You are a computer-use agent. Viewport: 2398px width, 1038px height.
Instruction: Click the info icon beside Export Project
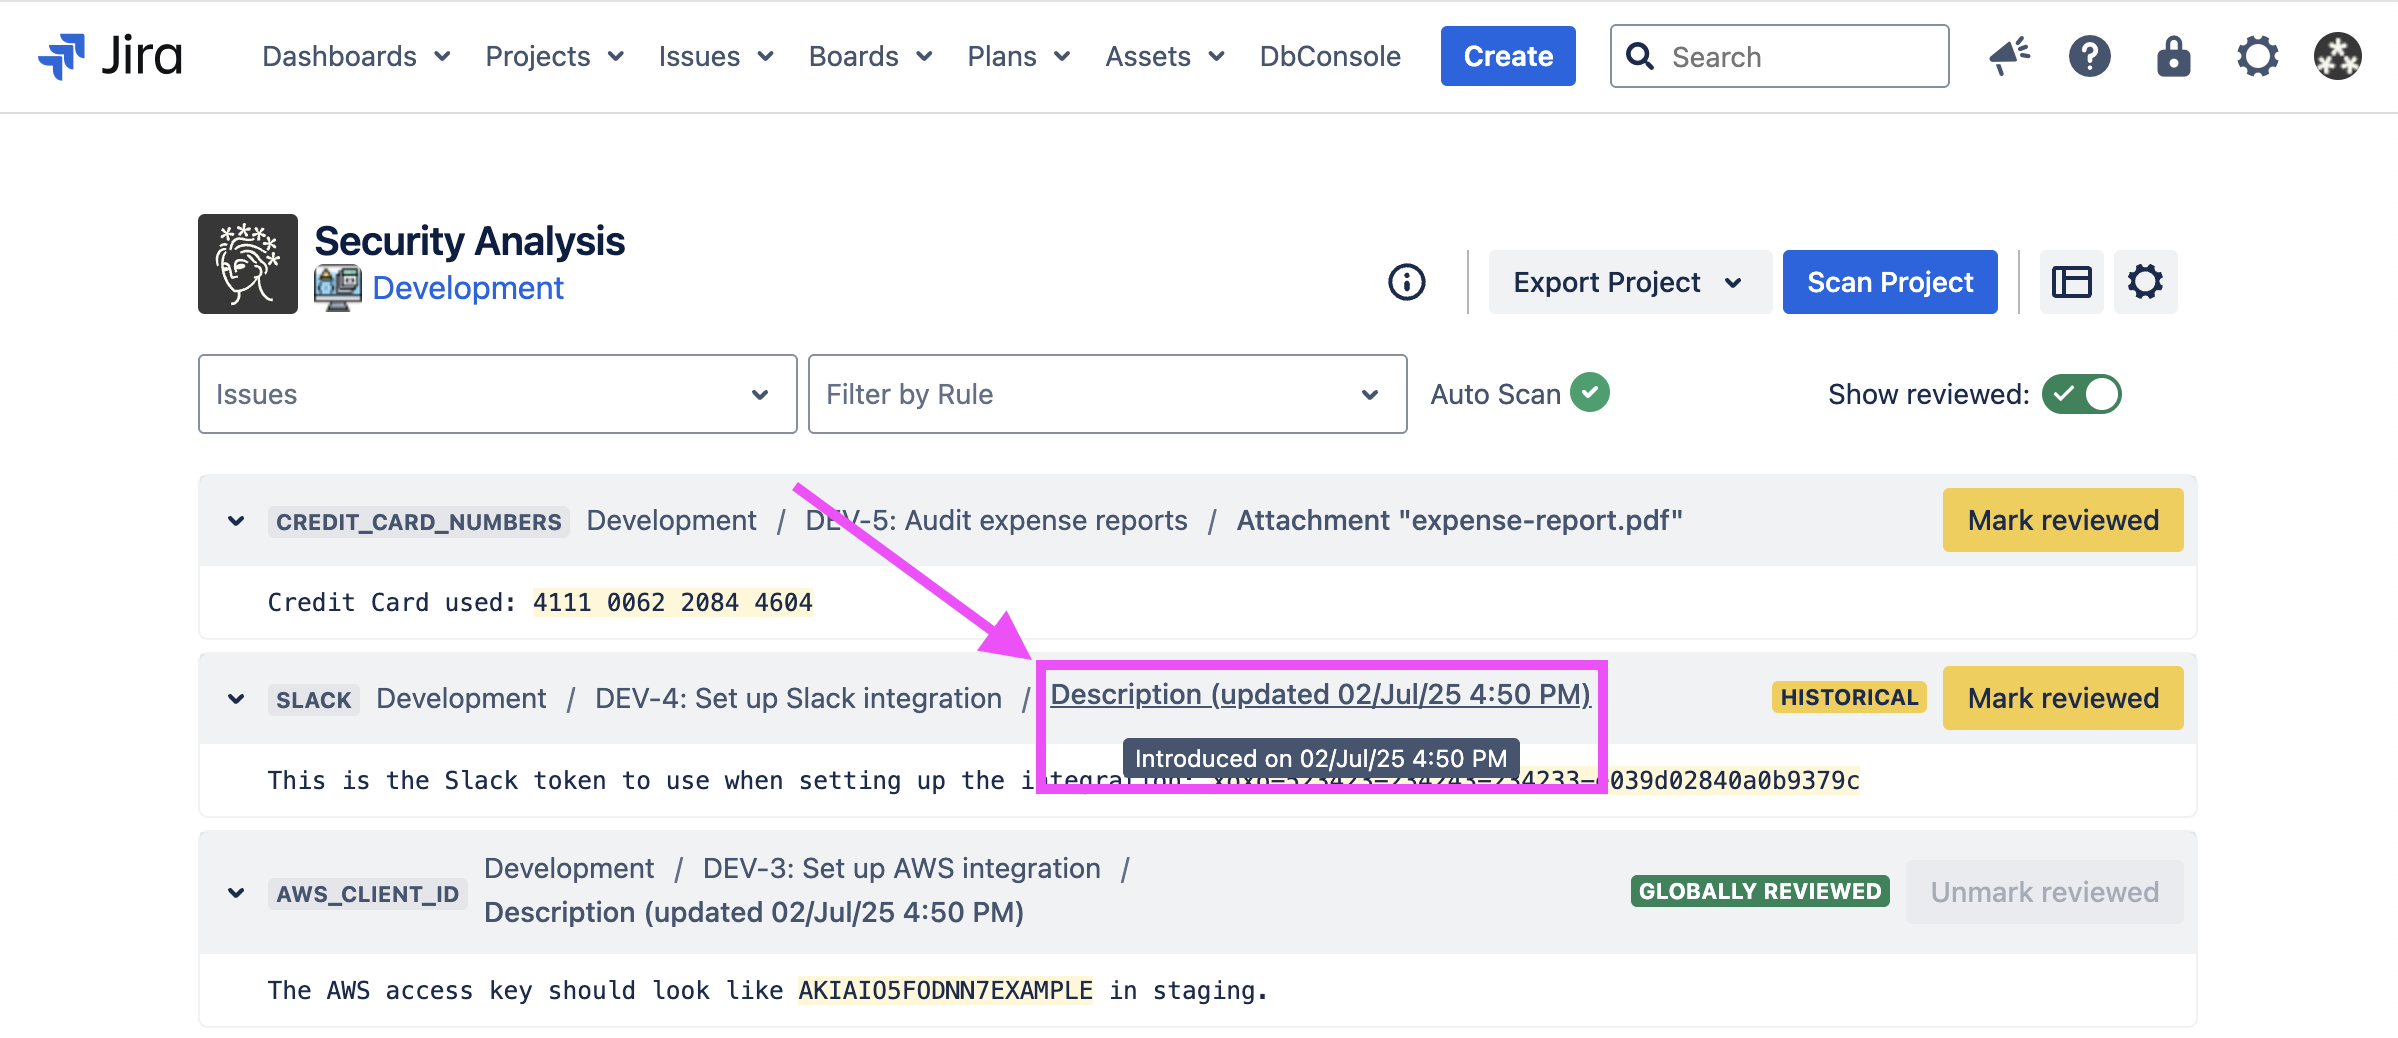point(1406,282)
